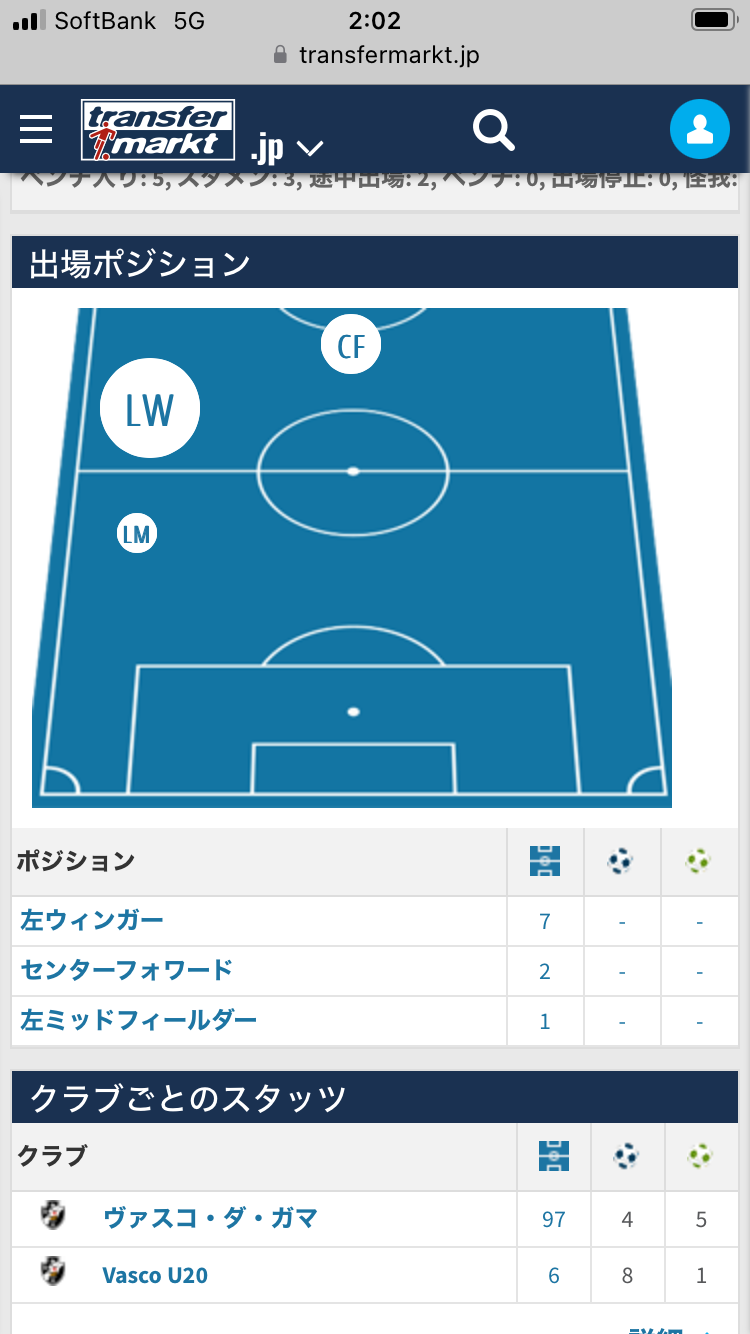This screenshot has height=1334, width=750.
Task: Open the 7 appearances count for left winger
Action: click(x=545, y=921)
